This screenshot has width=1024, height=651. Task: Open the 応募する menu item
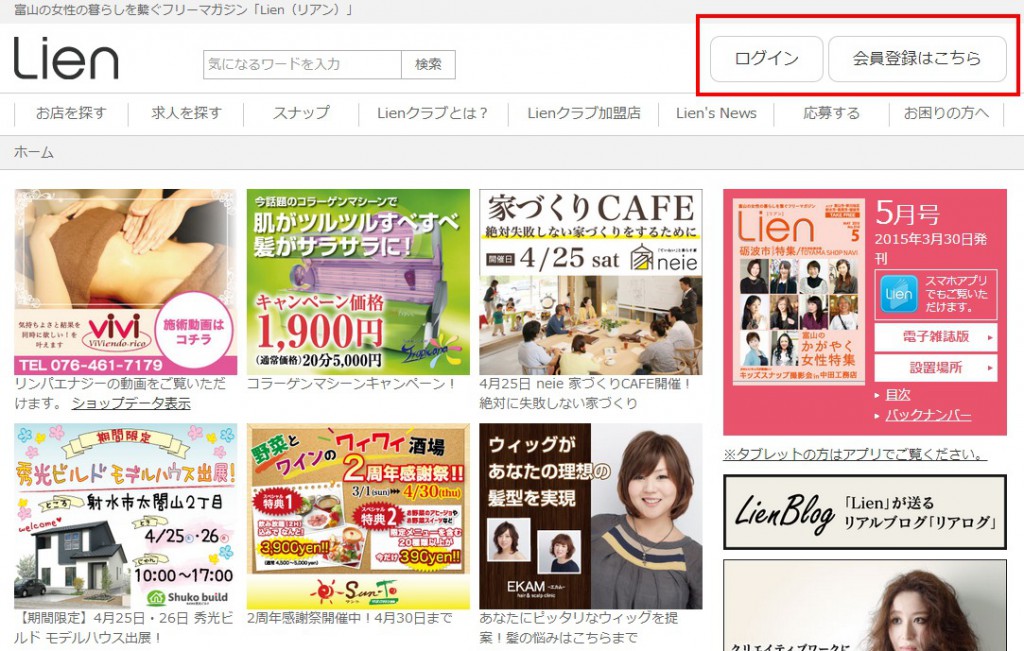[x=831, y=114]
